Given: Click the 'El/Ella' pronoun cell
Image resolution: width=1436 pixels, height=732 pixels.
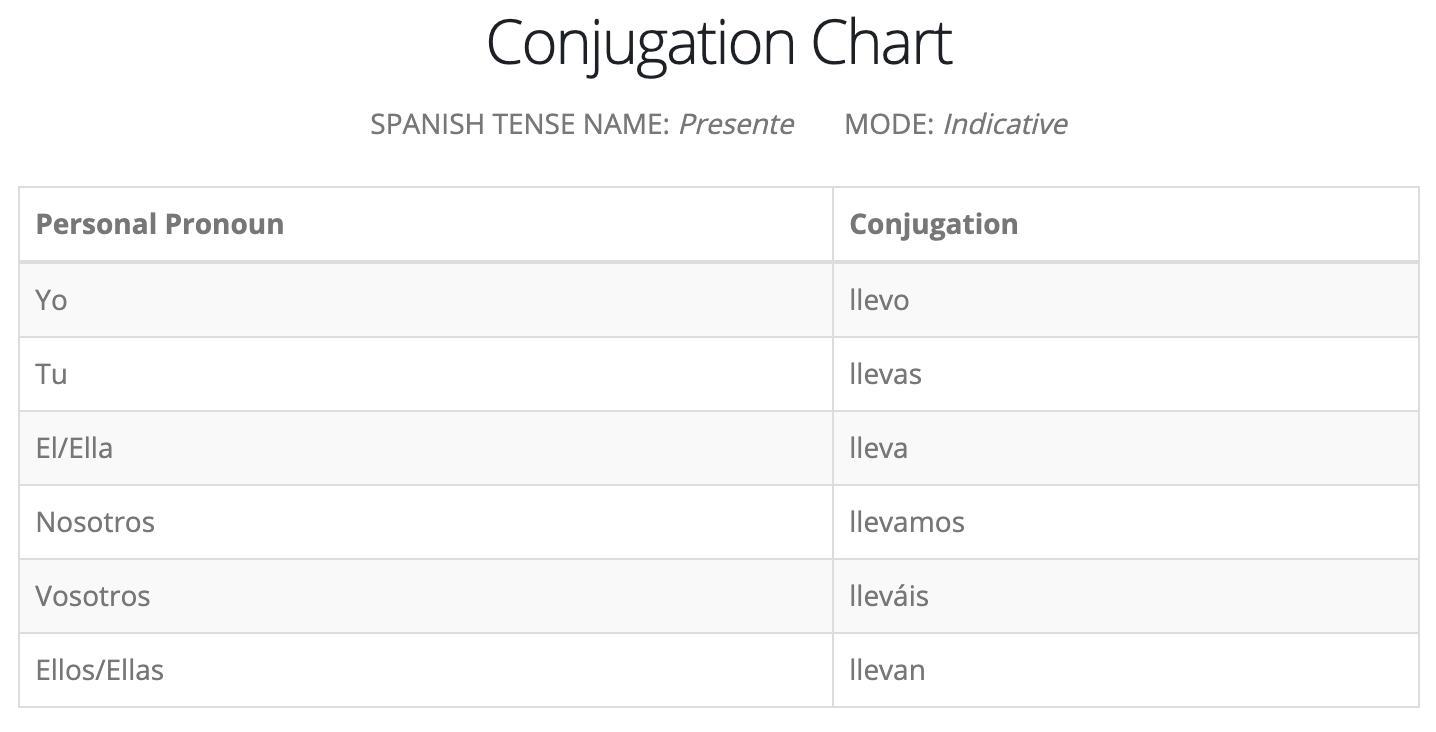Looking at the screenshot, I should click(x=74, y=448).
